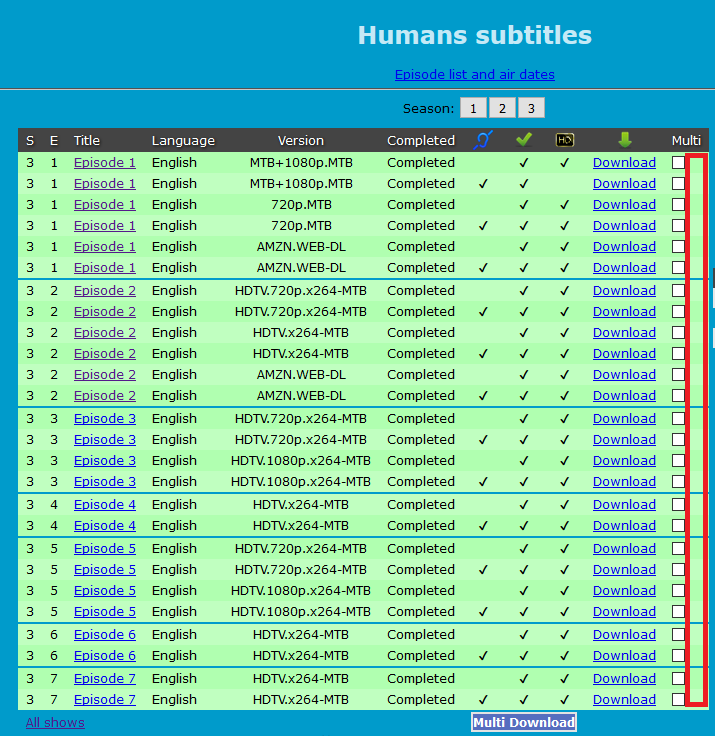
Task: Click the HD icon in table header
Action: point(564,140)
